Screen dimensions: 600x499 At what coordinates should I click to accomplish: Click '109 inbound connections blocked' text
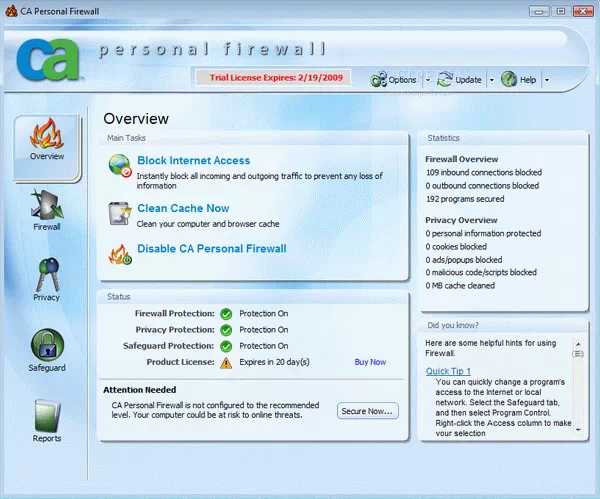pos(484,172)
